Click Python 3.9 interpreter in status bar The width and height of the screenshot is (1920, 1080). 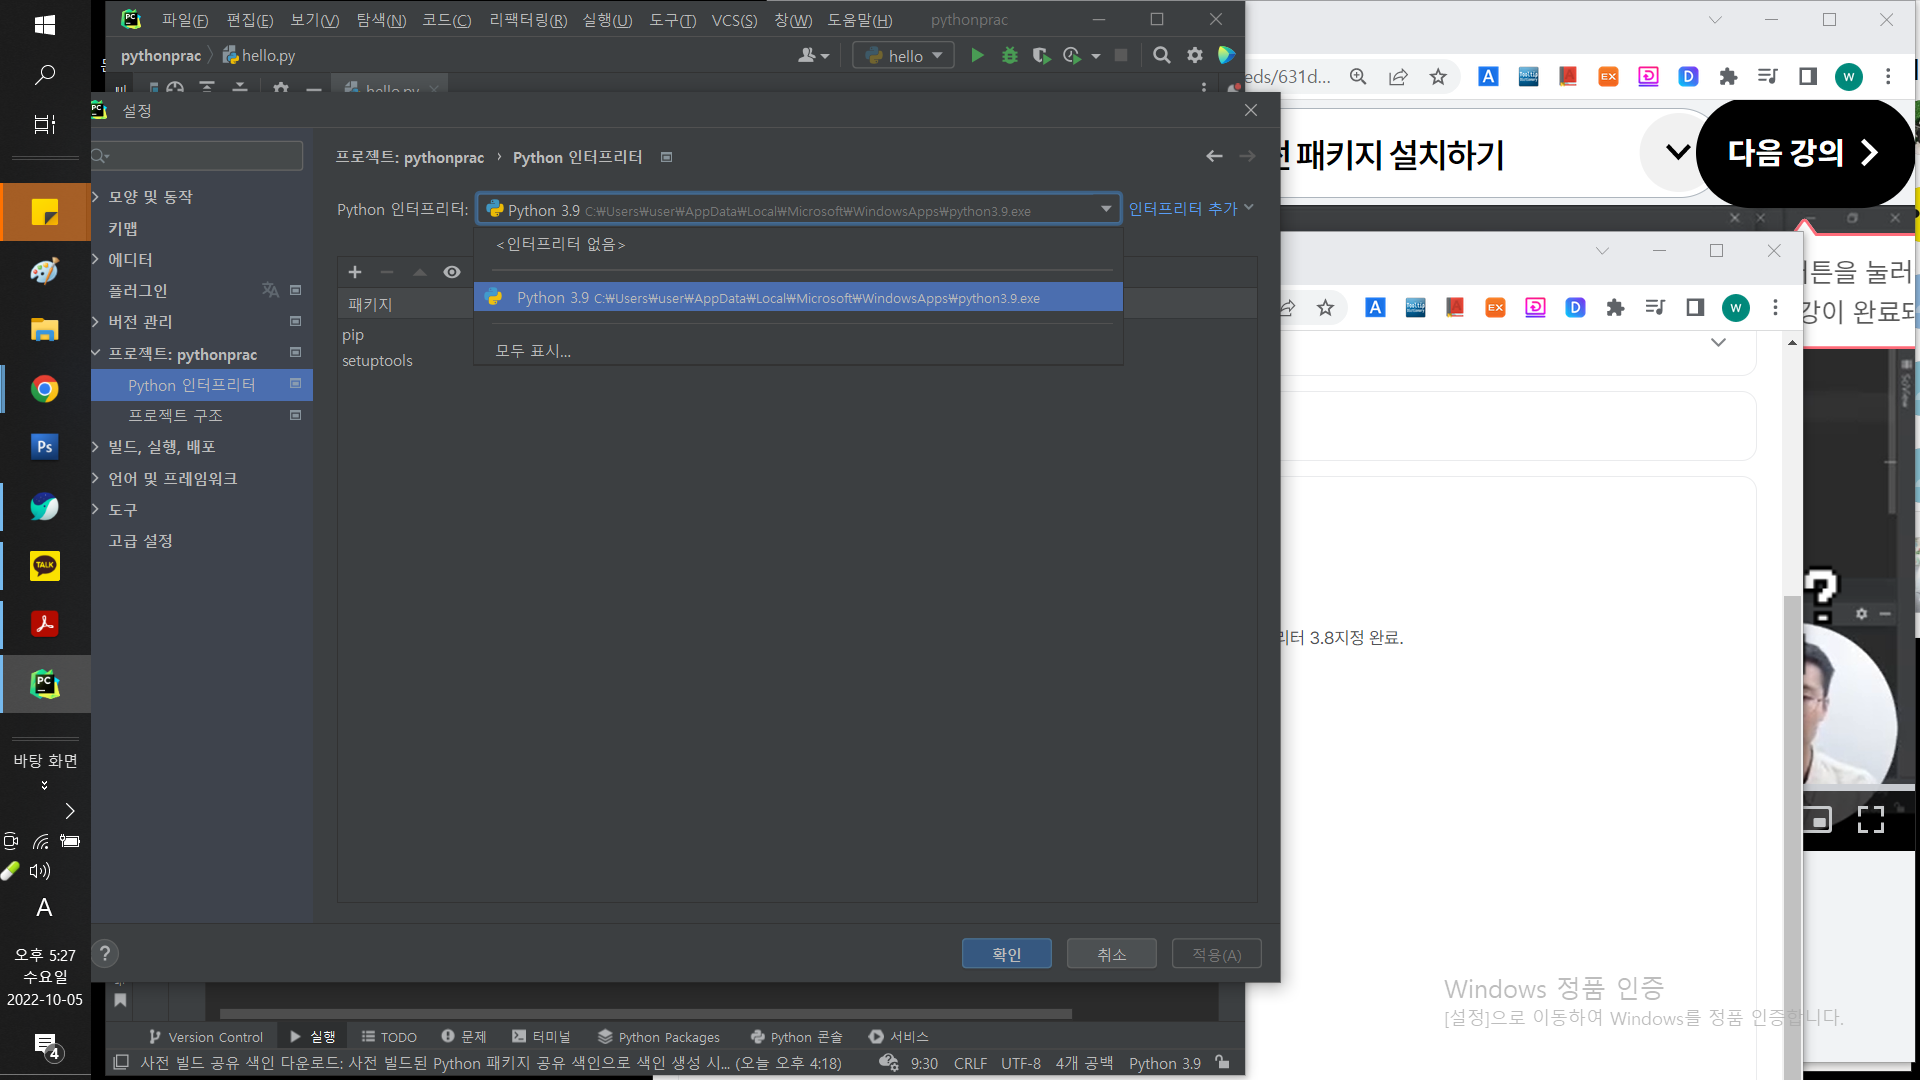click(1165, 1063)
